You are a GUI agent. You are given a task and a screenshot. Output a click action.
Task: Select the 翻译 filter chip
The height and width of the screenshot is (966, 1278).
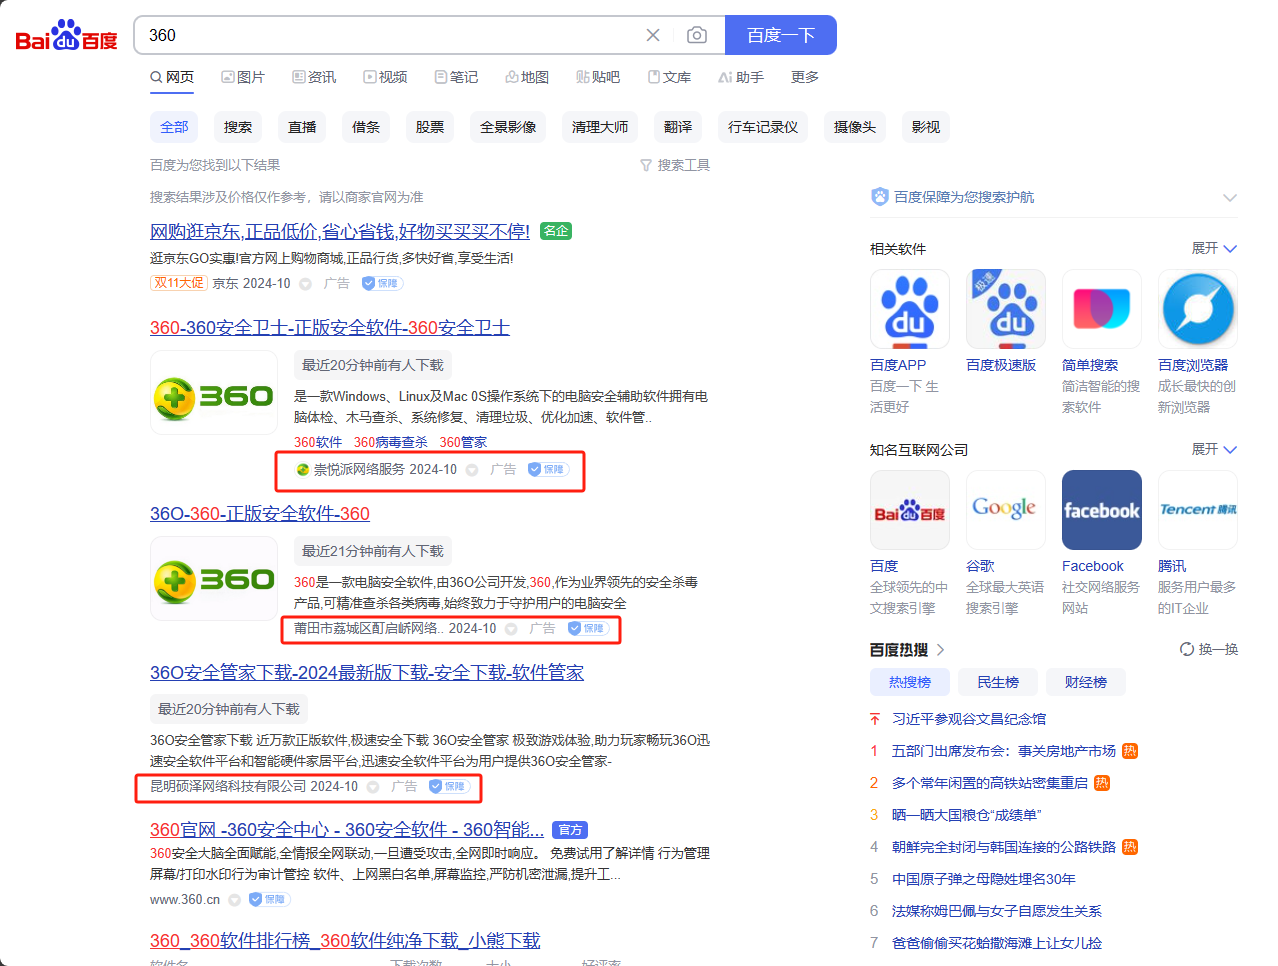click(x=678, y=127)
